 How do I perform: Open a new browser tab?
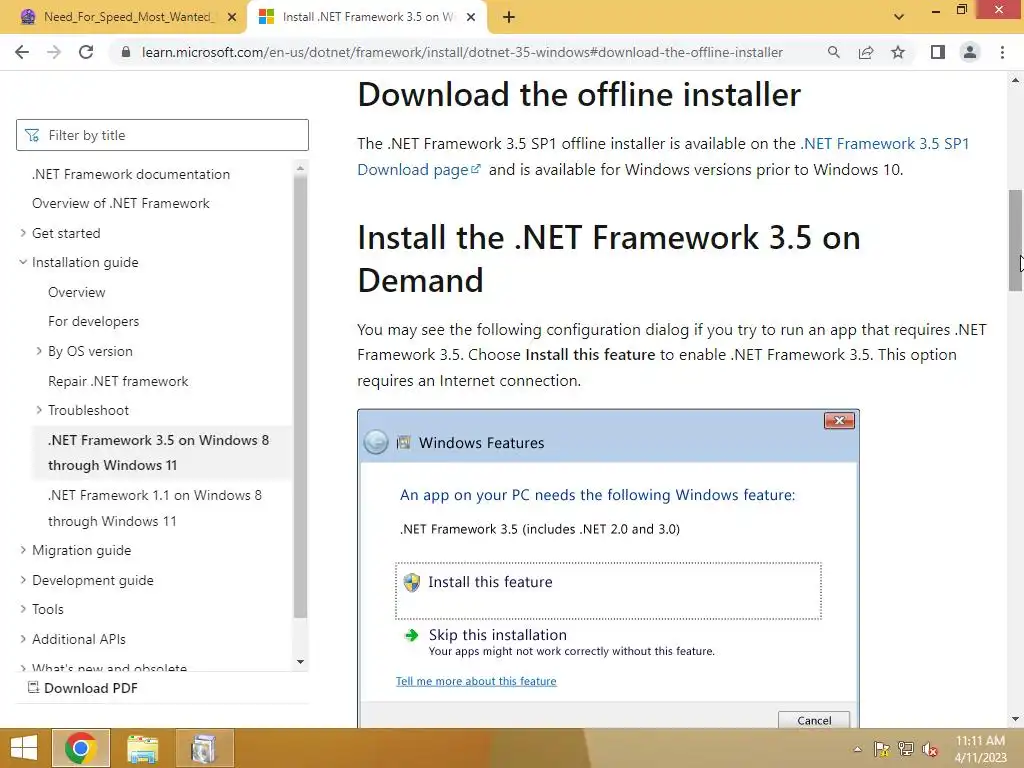(x=509, y=17)
